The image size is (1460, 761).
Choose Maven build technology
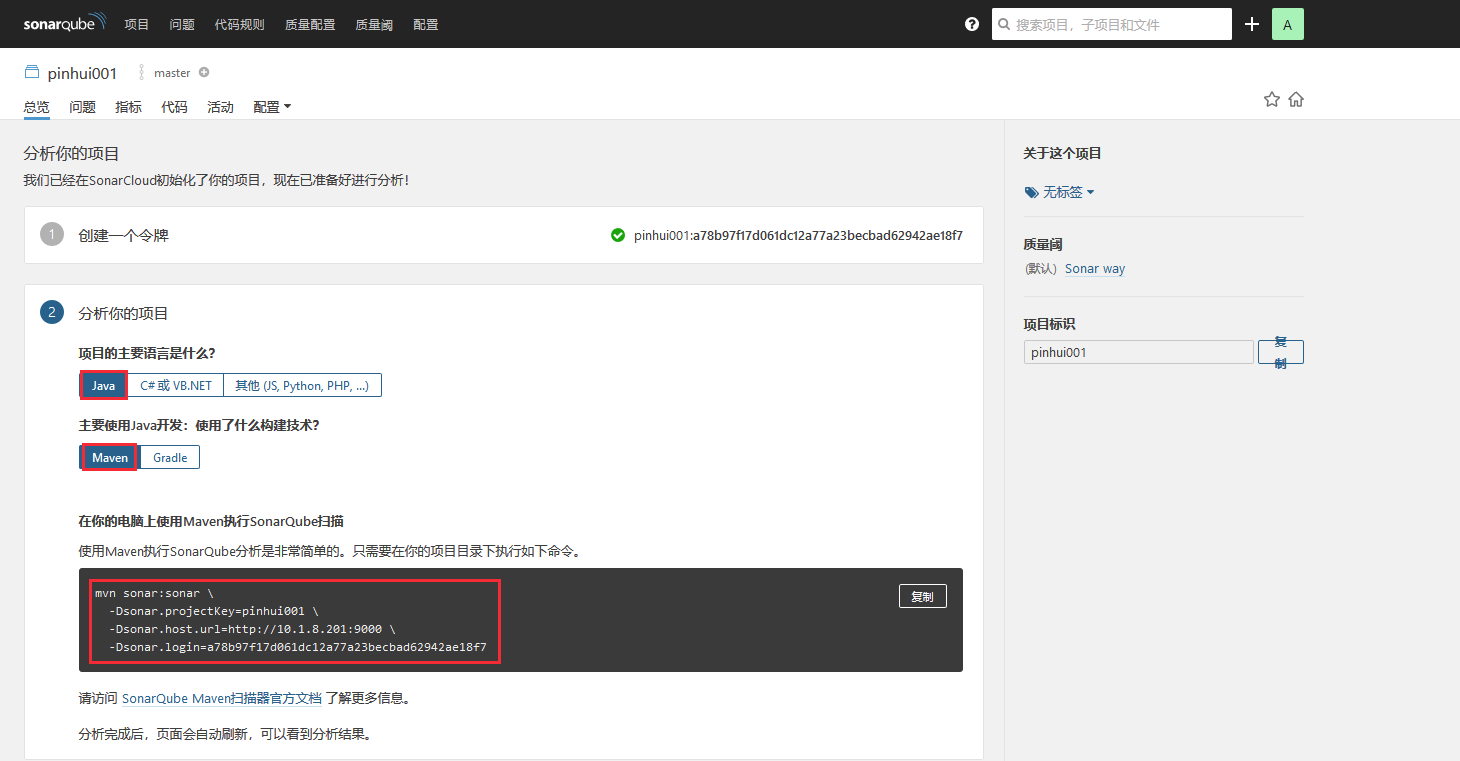(110, 457)
